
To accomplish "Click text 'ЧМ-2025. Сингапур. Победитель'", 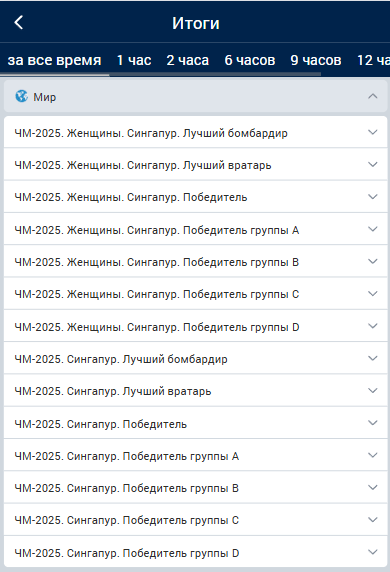I will click(101, 424).
